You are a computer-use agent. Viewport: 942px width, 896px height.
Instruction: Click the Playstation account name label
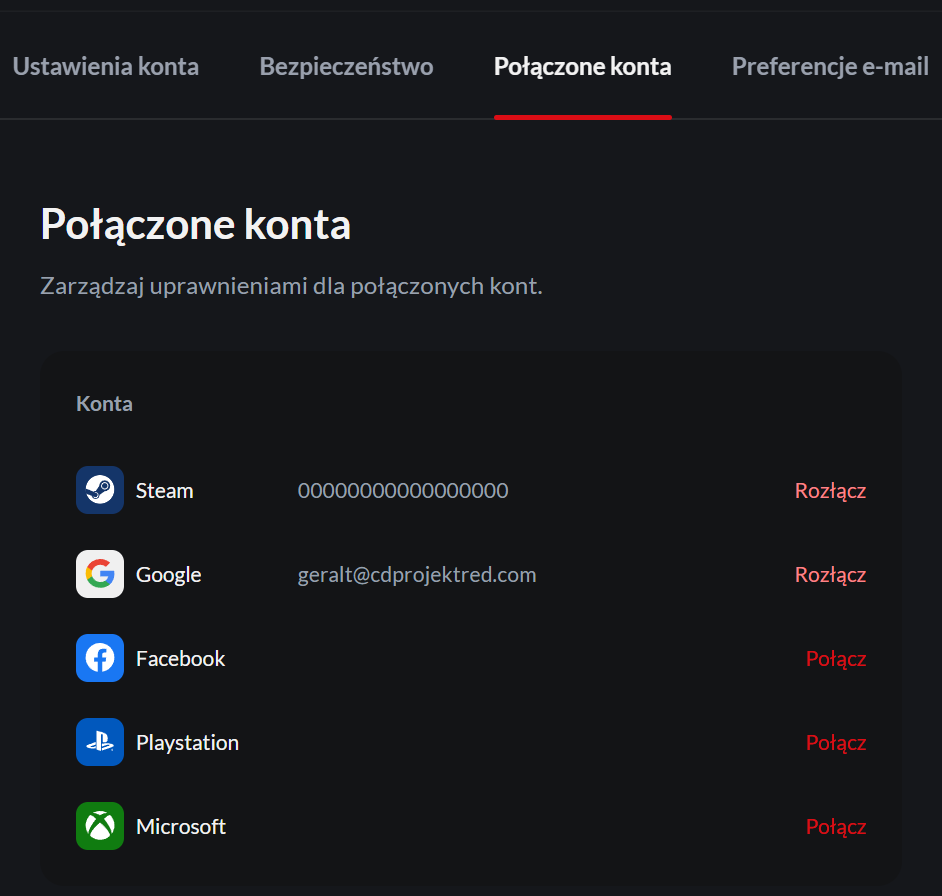click(187, 743)
